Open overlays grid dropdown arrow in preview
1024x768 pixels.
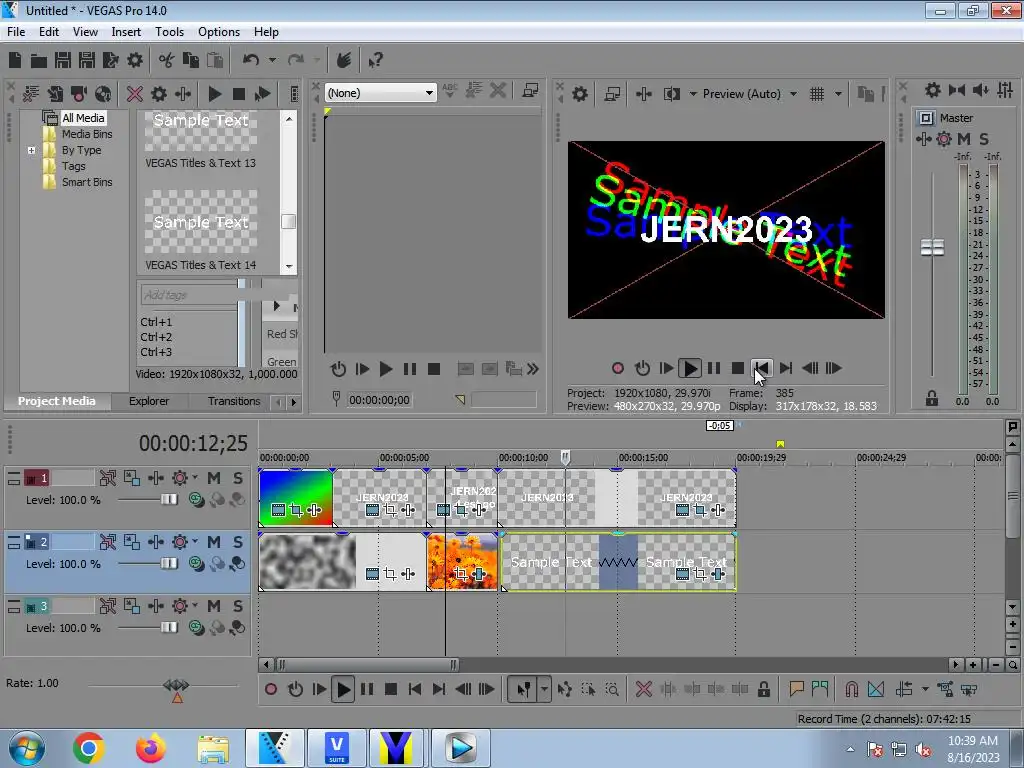[838, 94]
